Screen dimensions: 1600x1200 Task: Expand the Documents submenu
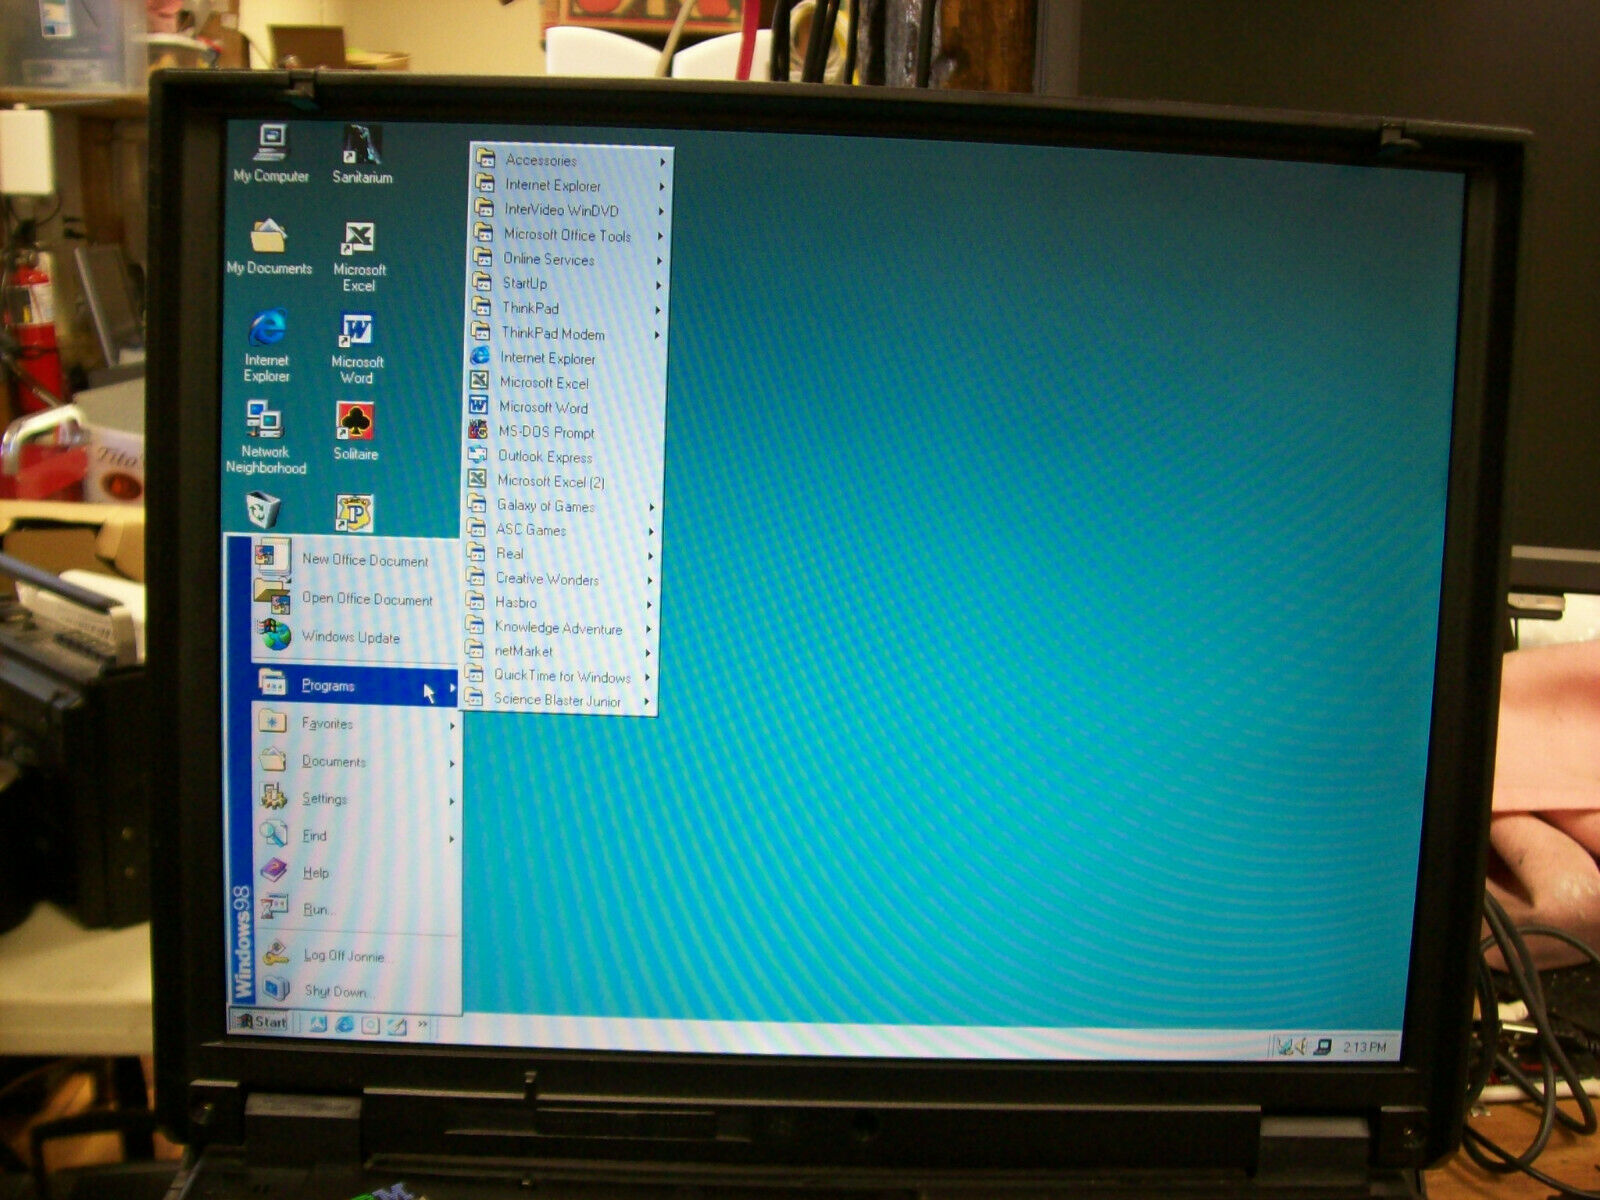tap(355, 761)
